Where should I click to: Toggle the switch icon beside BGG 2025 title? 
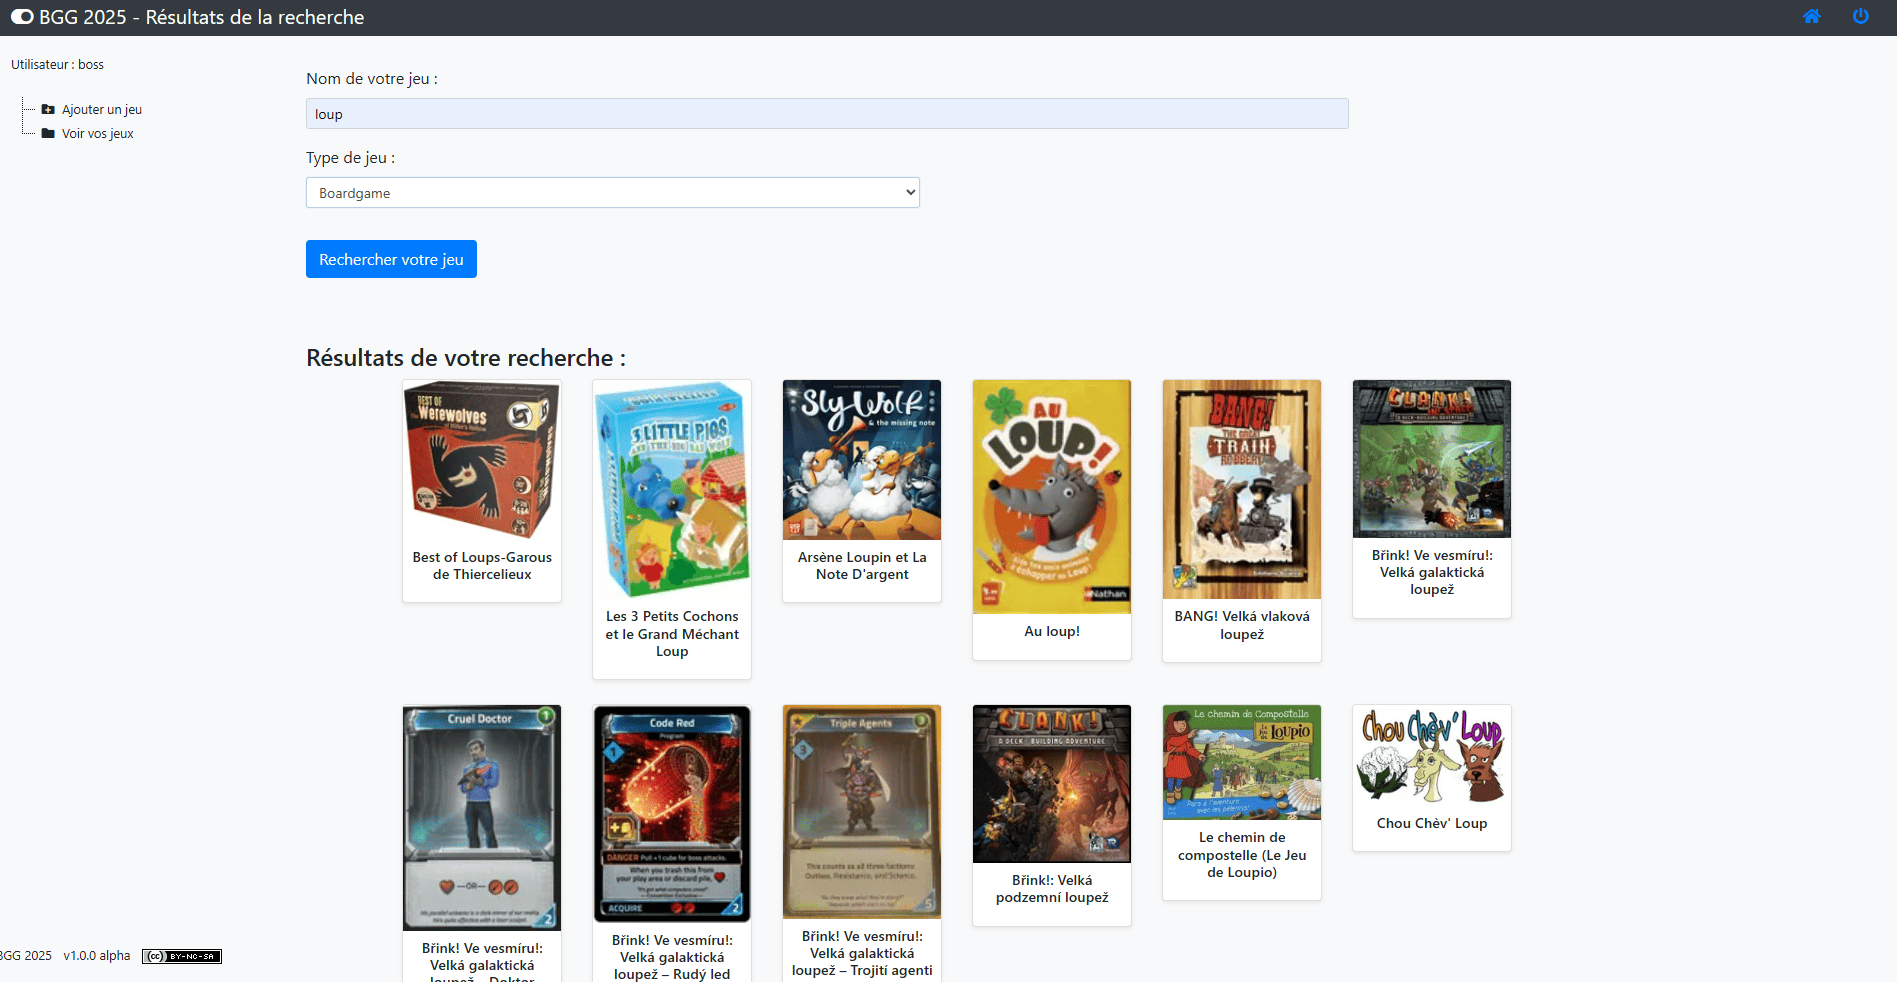coord(22,17)
